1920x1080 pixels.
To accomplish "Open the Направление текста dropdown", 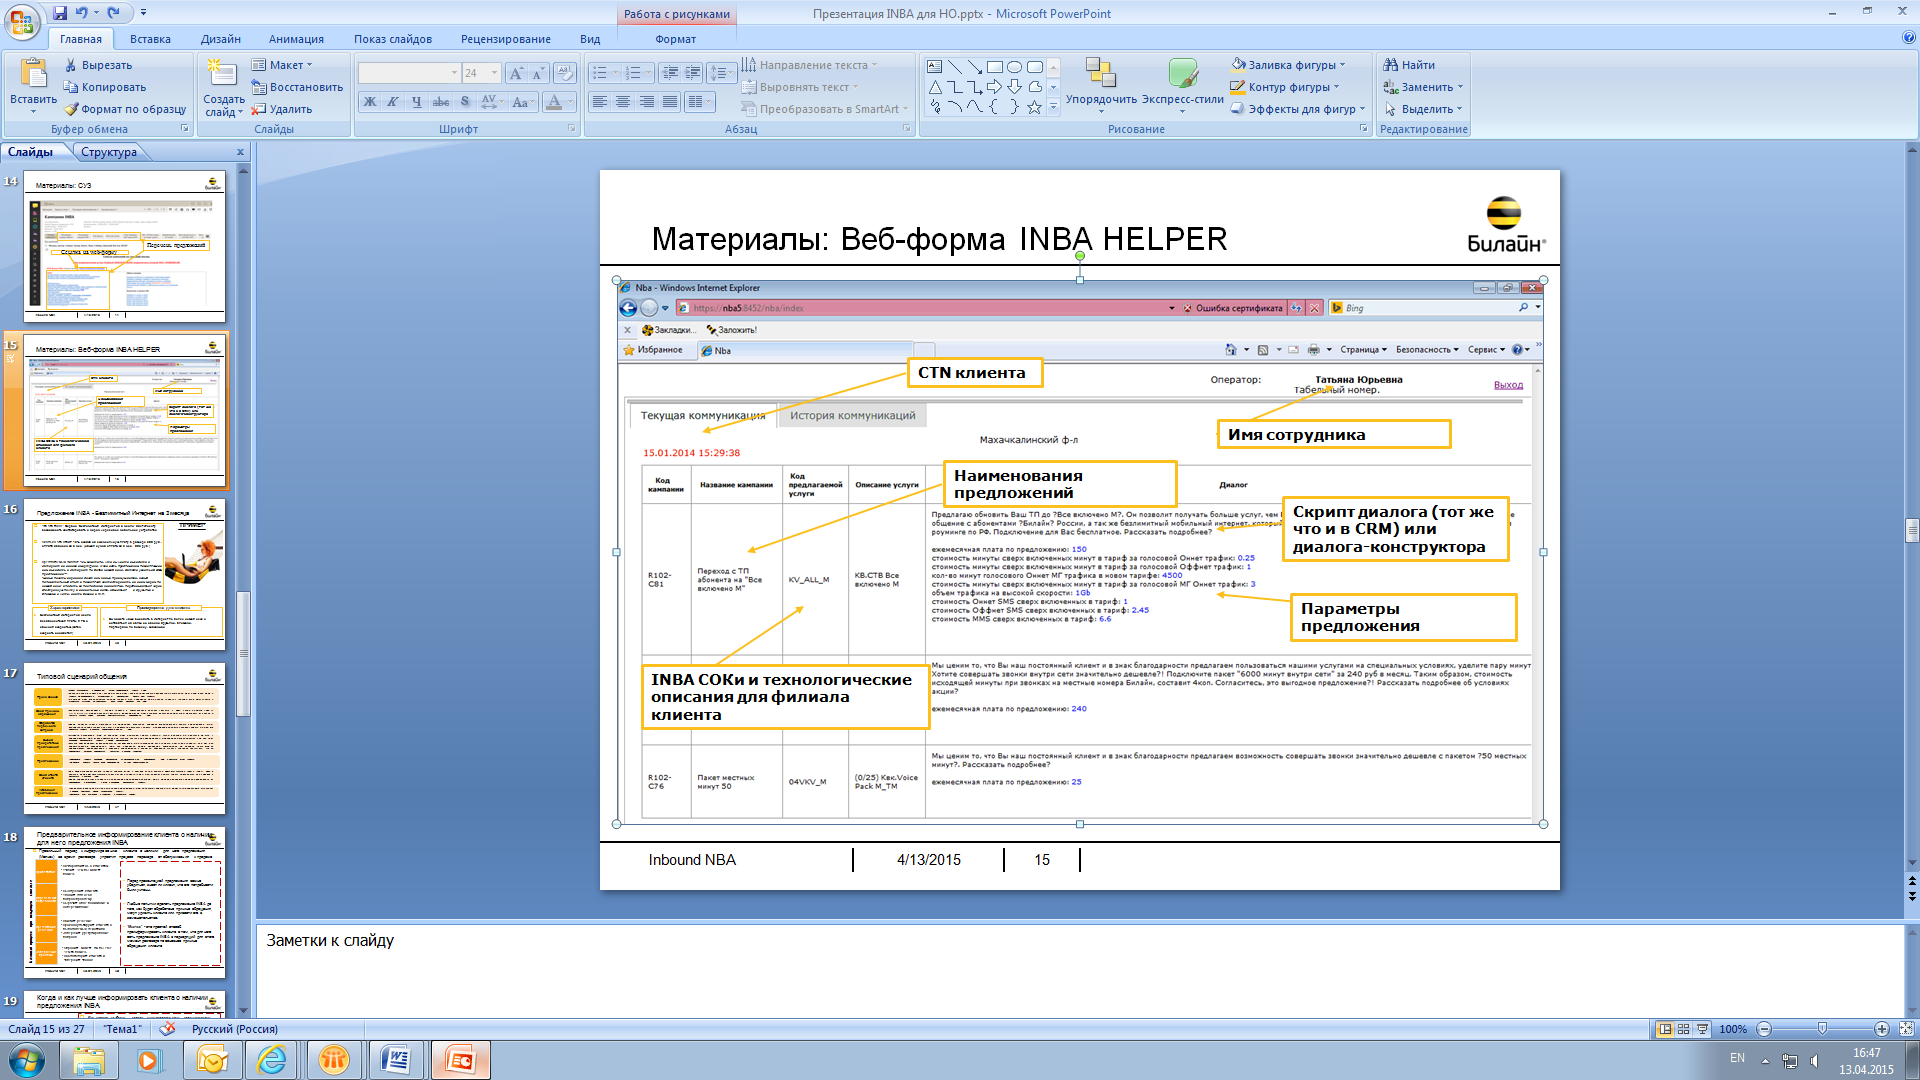I will (x=810, y=65).
